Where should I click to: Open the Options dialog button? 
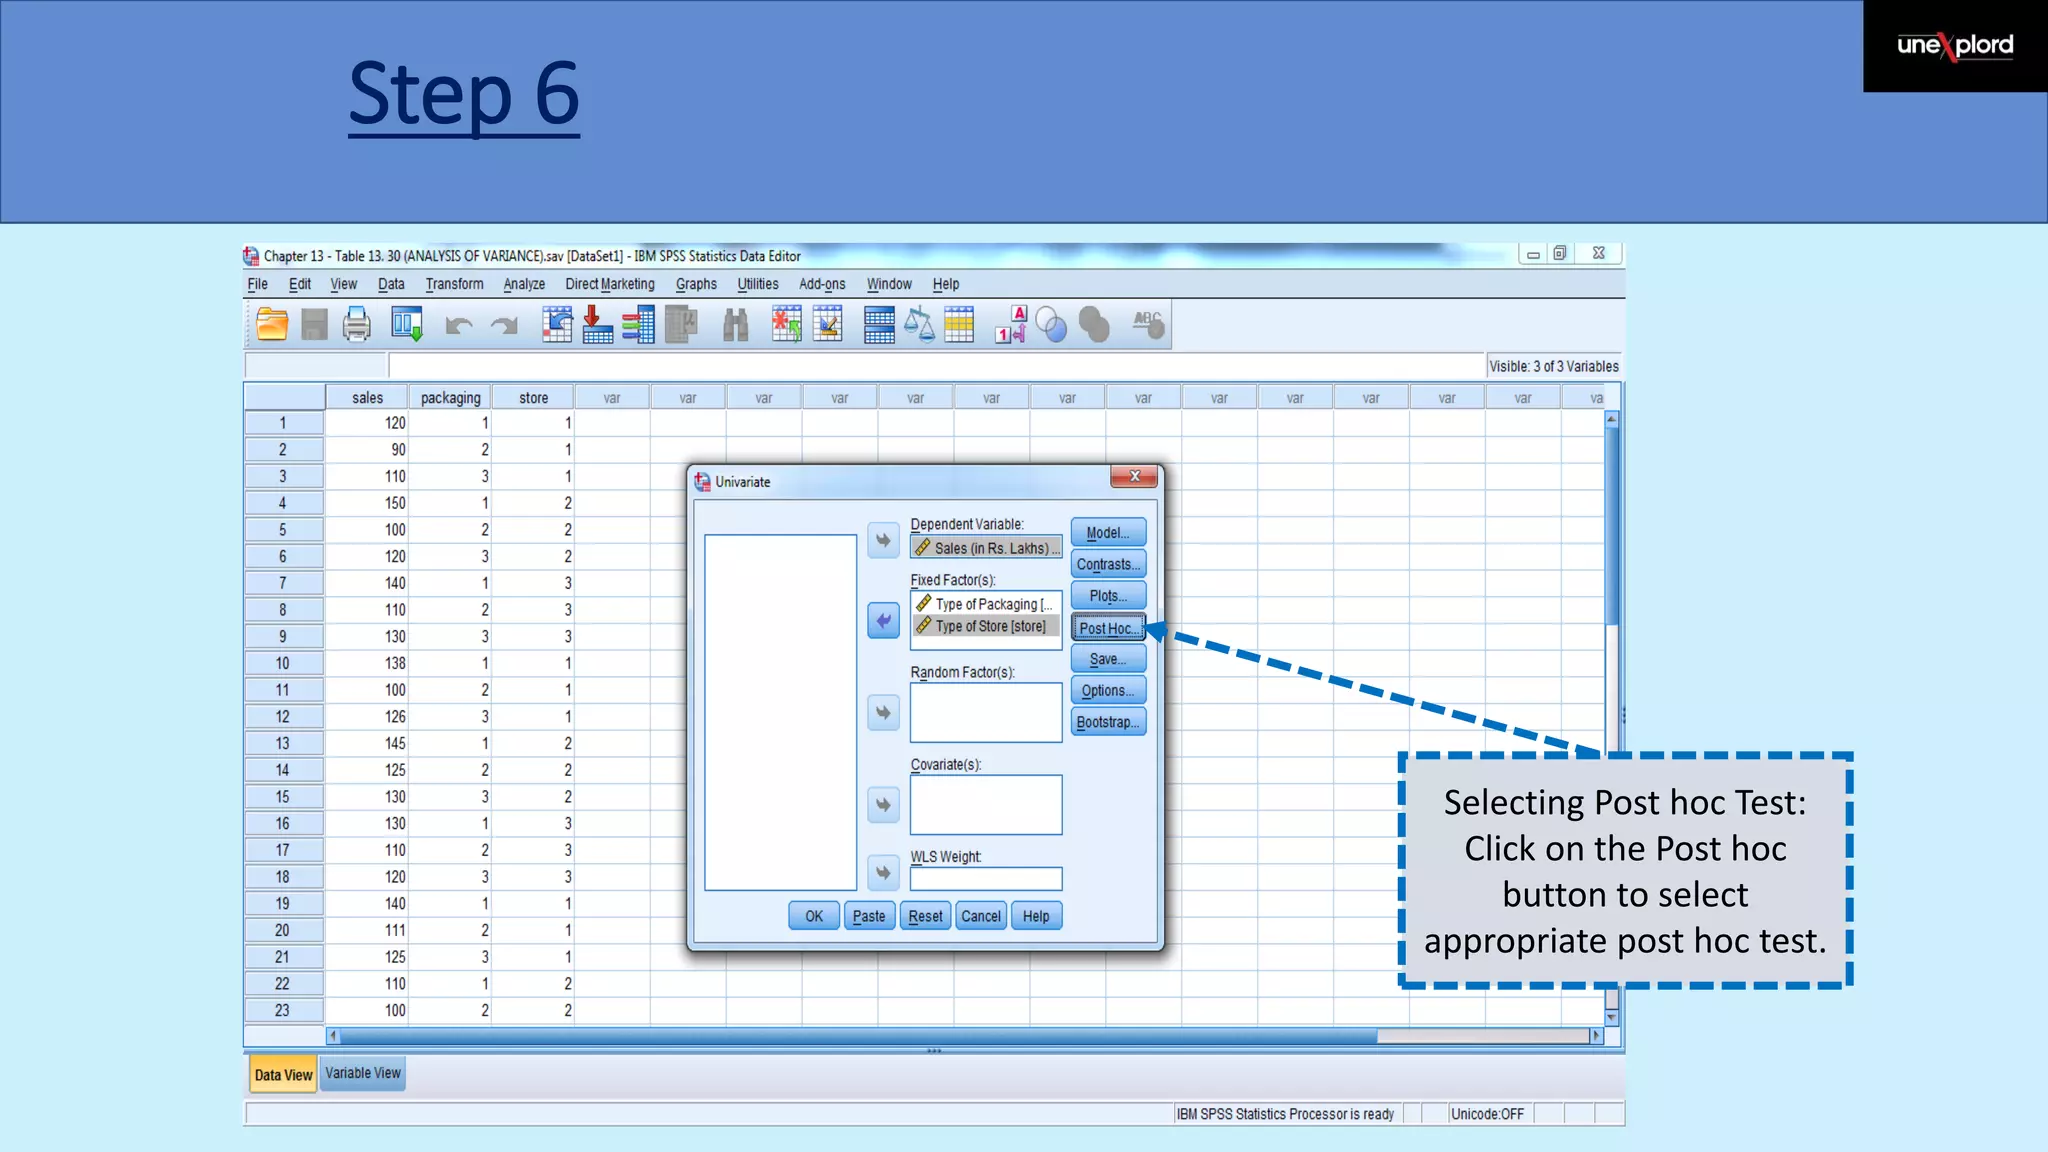1108,691
